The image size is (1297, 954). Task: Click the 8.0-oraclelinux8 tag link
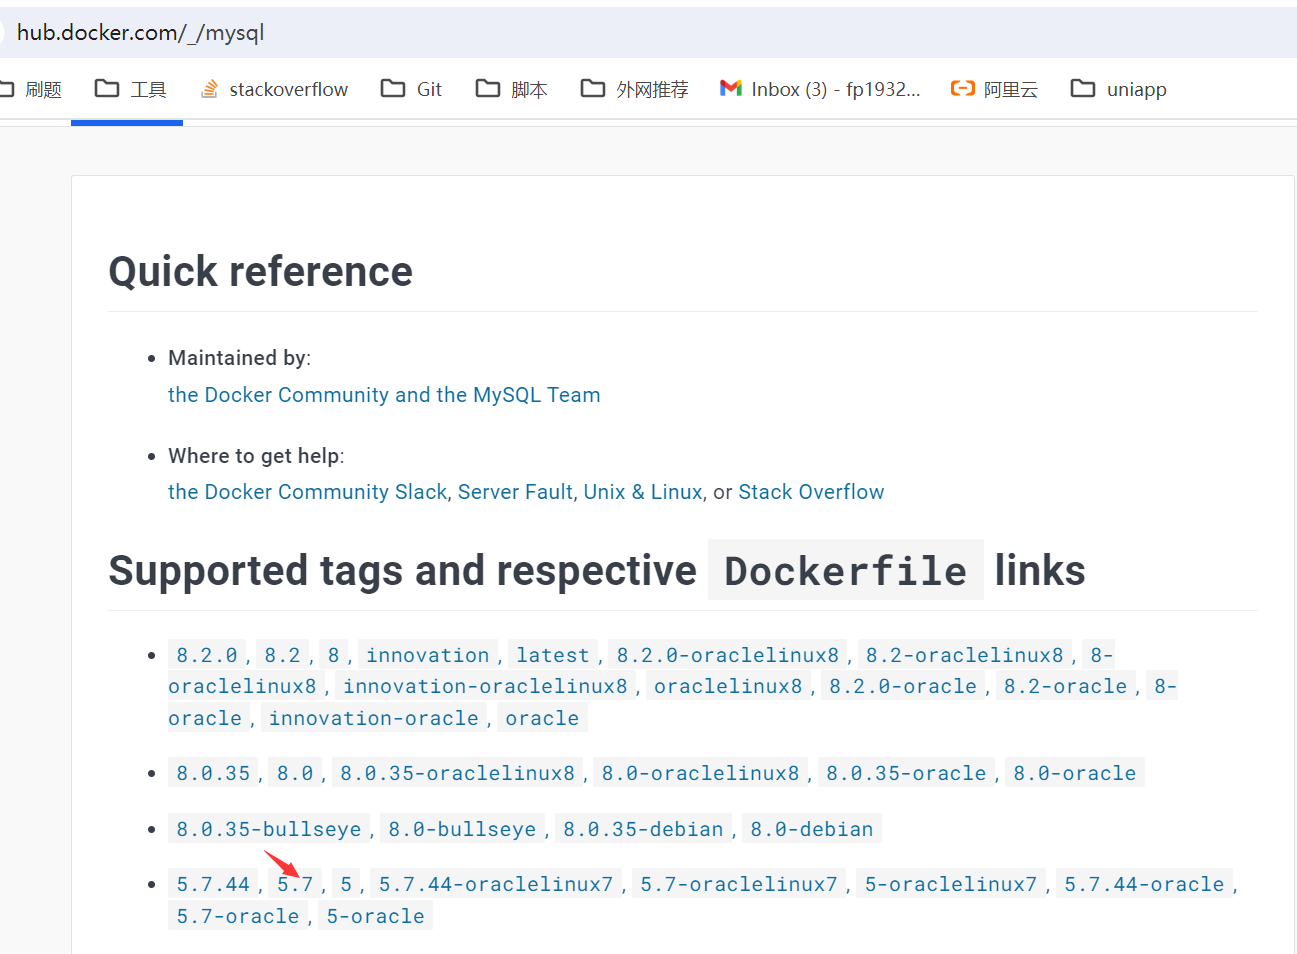click(701, 773)
